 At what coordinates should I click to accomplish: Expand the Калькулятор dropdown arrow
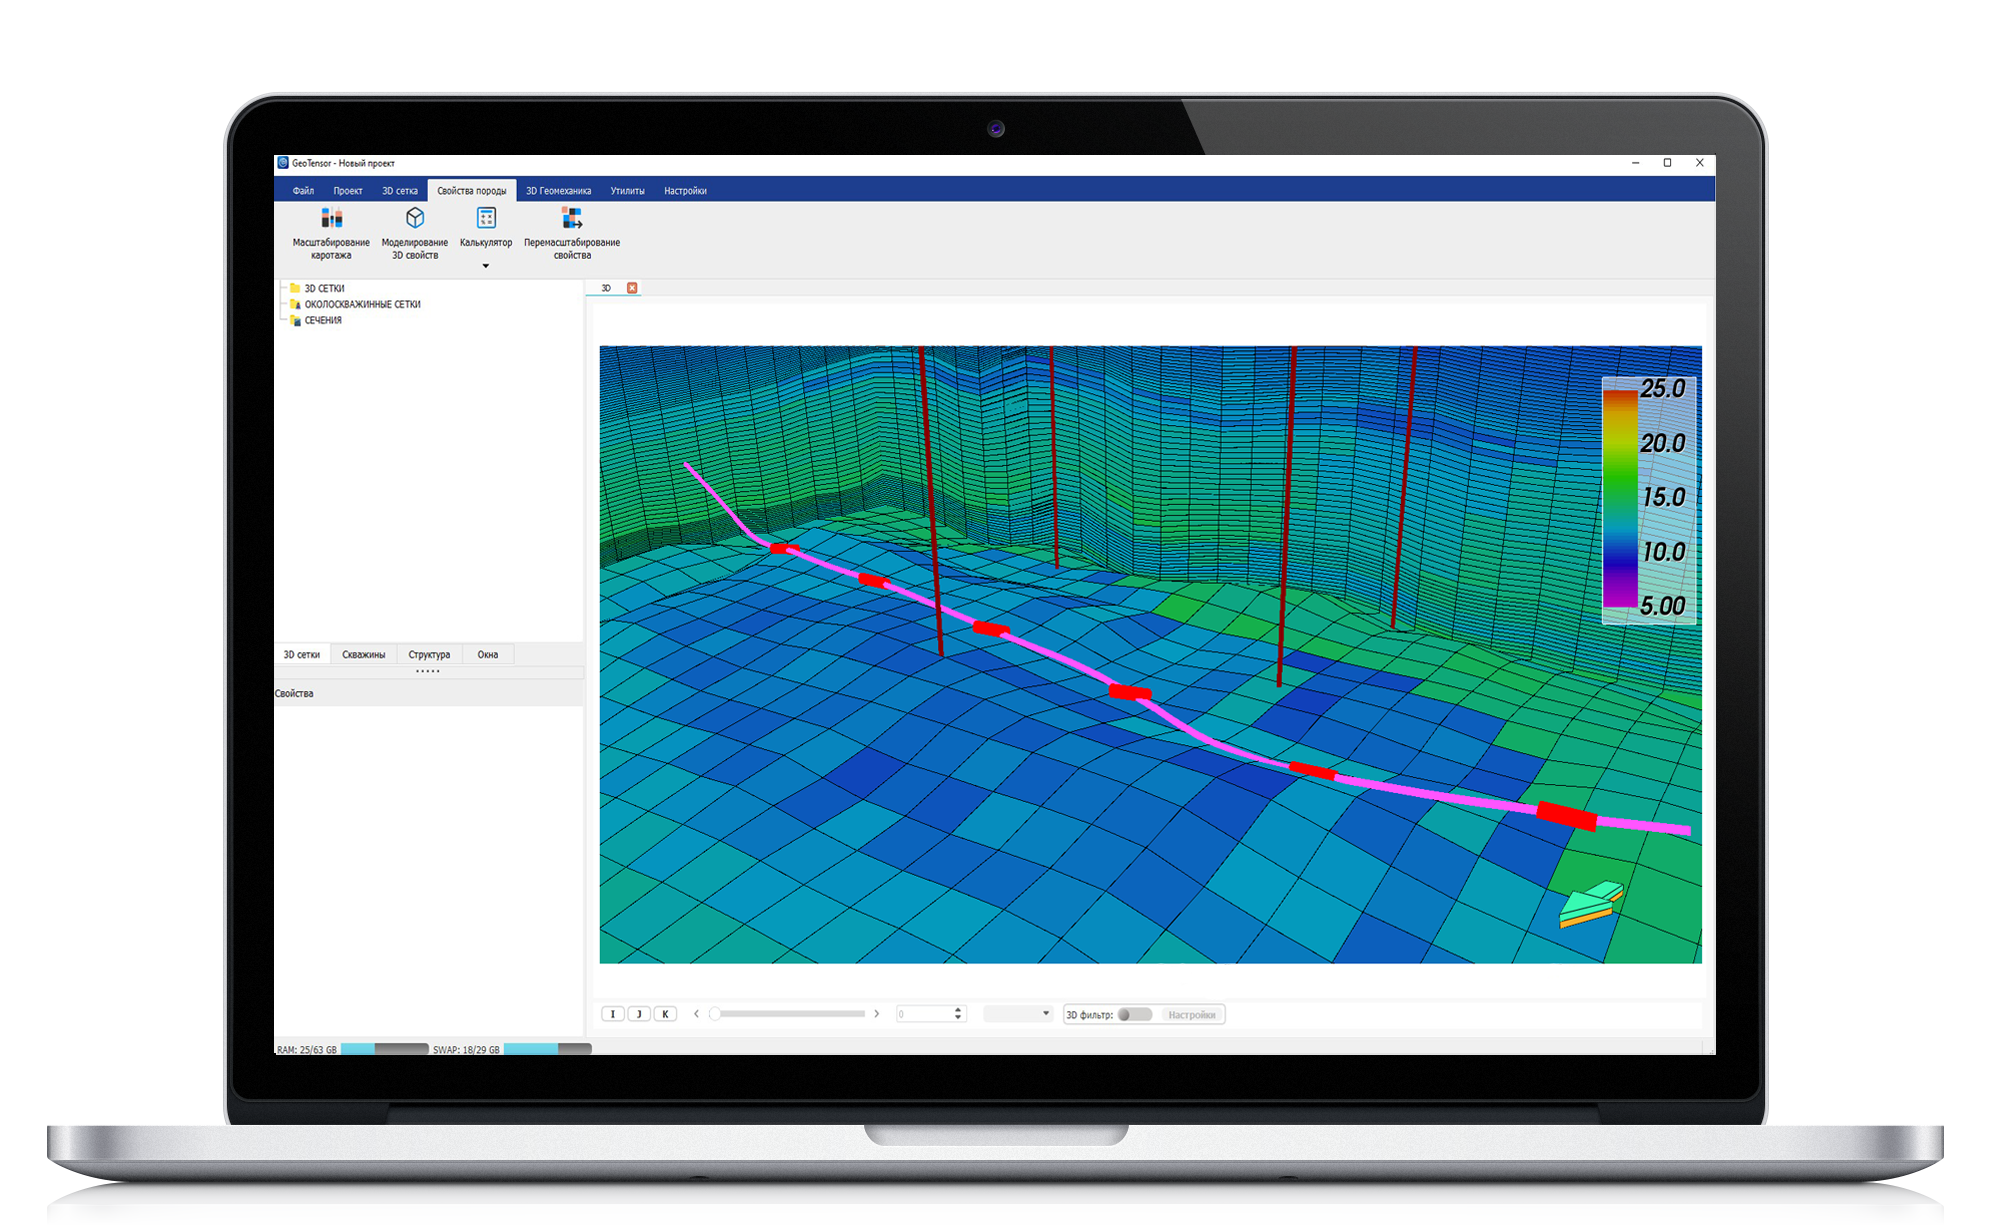tap(486, 266)
